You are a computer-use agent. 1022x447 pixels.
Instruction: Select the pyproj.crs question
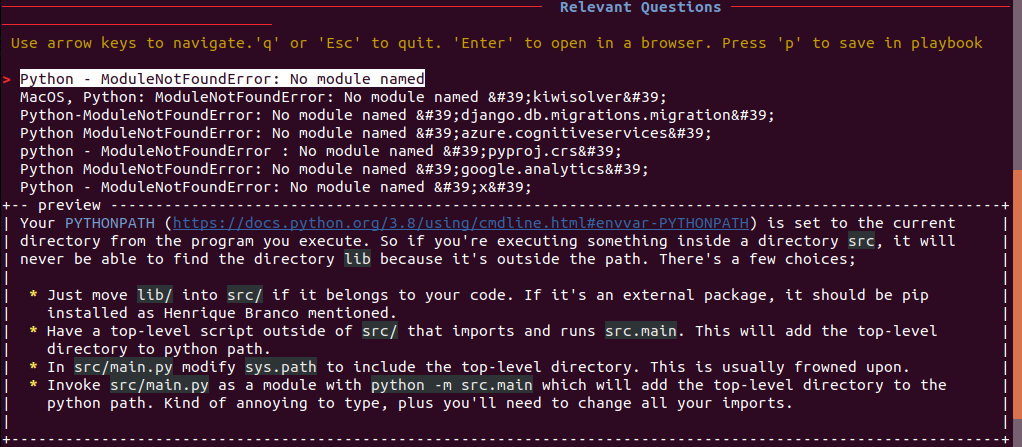320,151
